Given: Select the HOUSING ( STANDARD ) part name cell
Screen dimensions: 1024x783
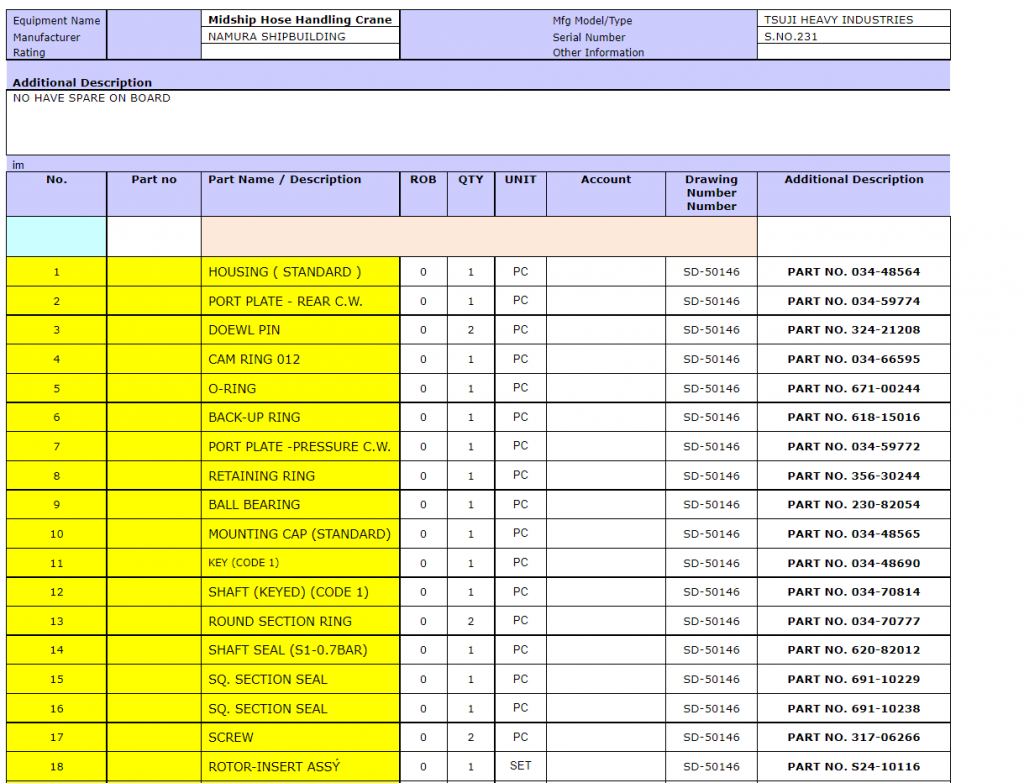Looking at the screenshot, I should click(x=300, y=272).
